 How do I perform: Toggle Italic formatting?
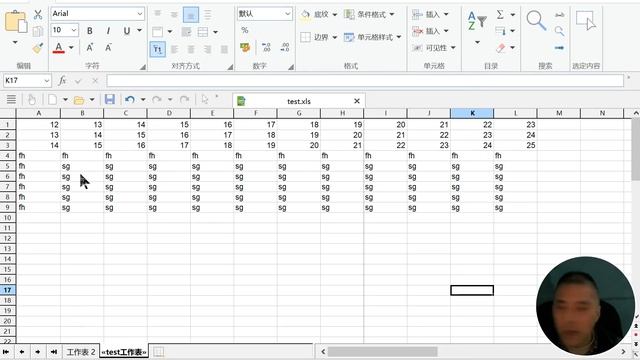coord(108,31)
